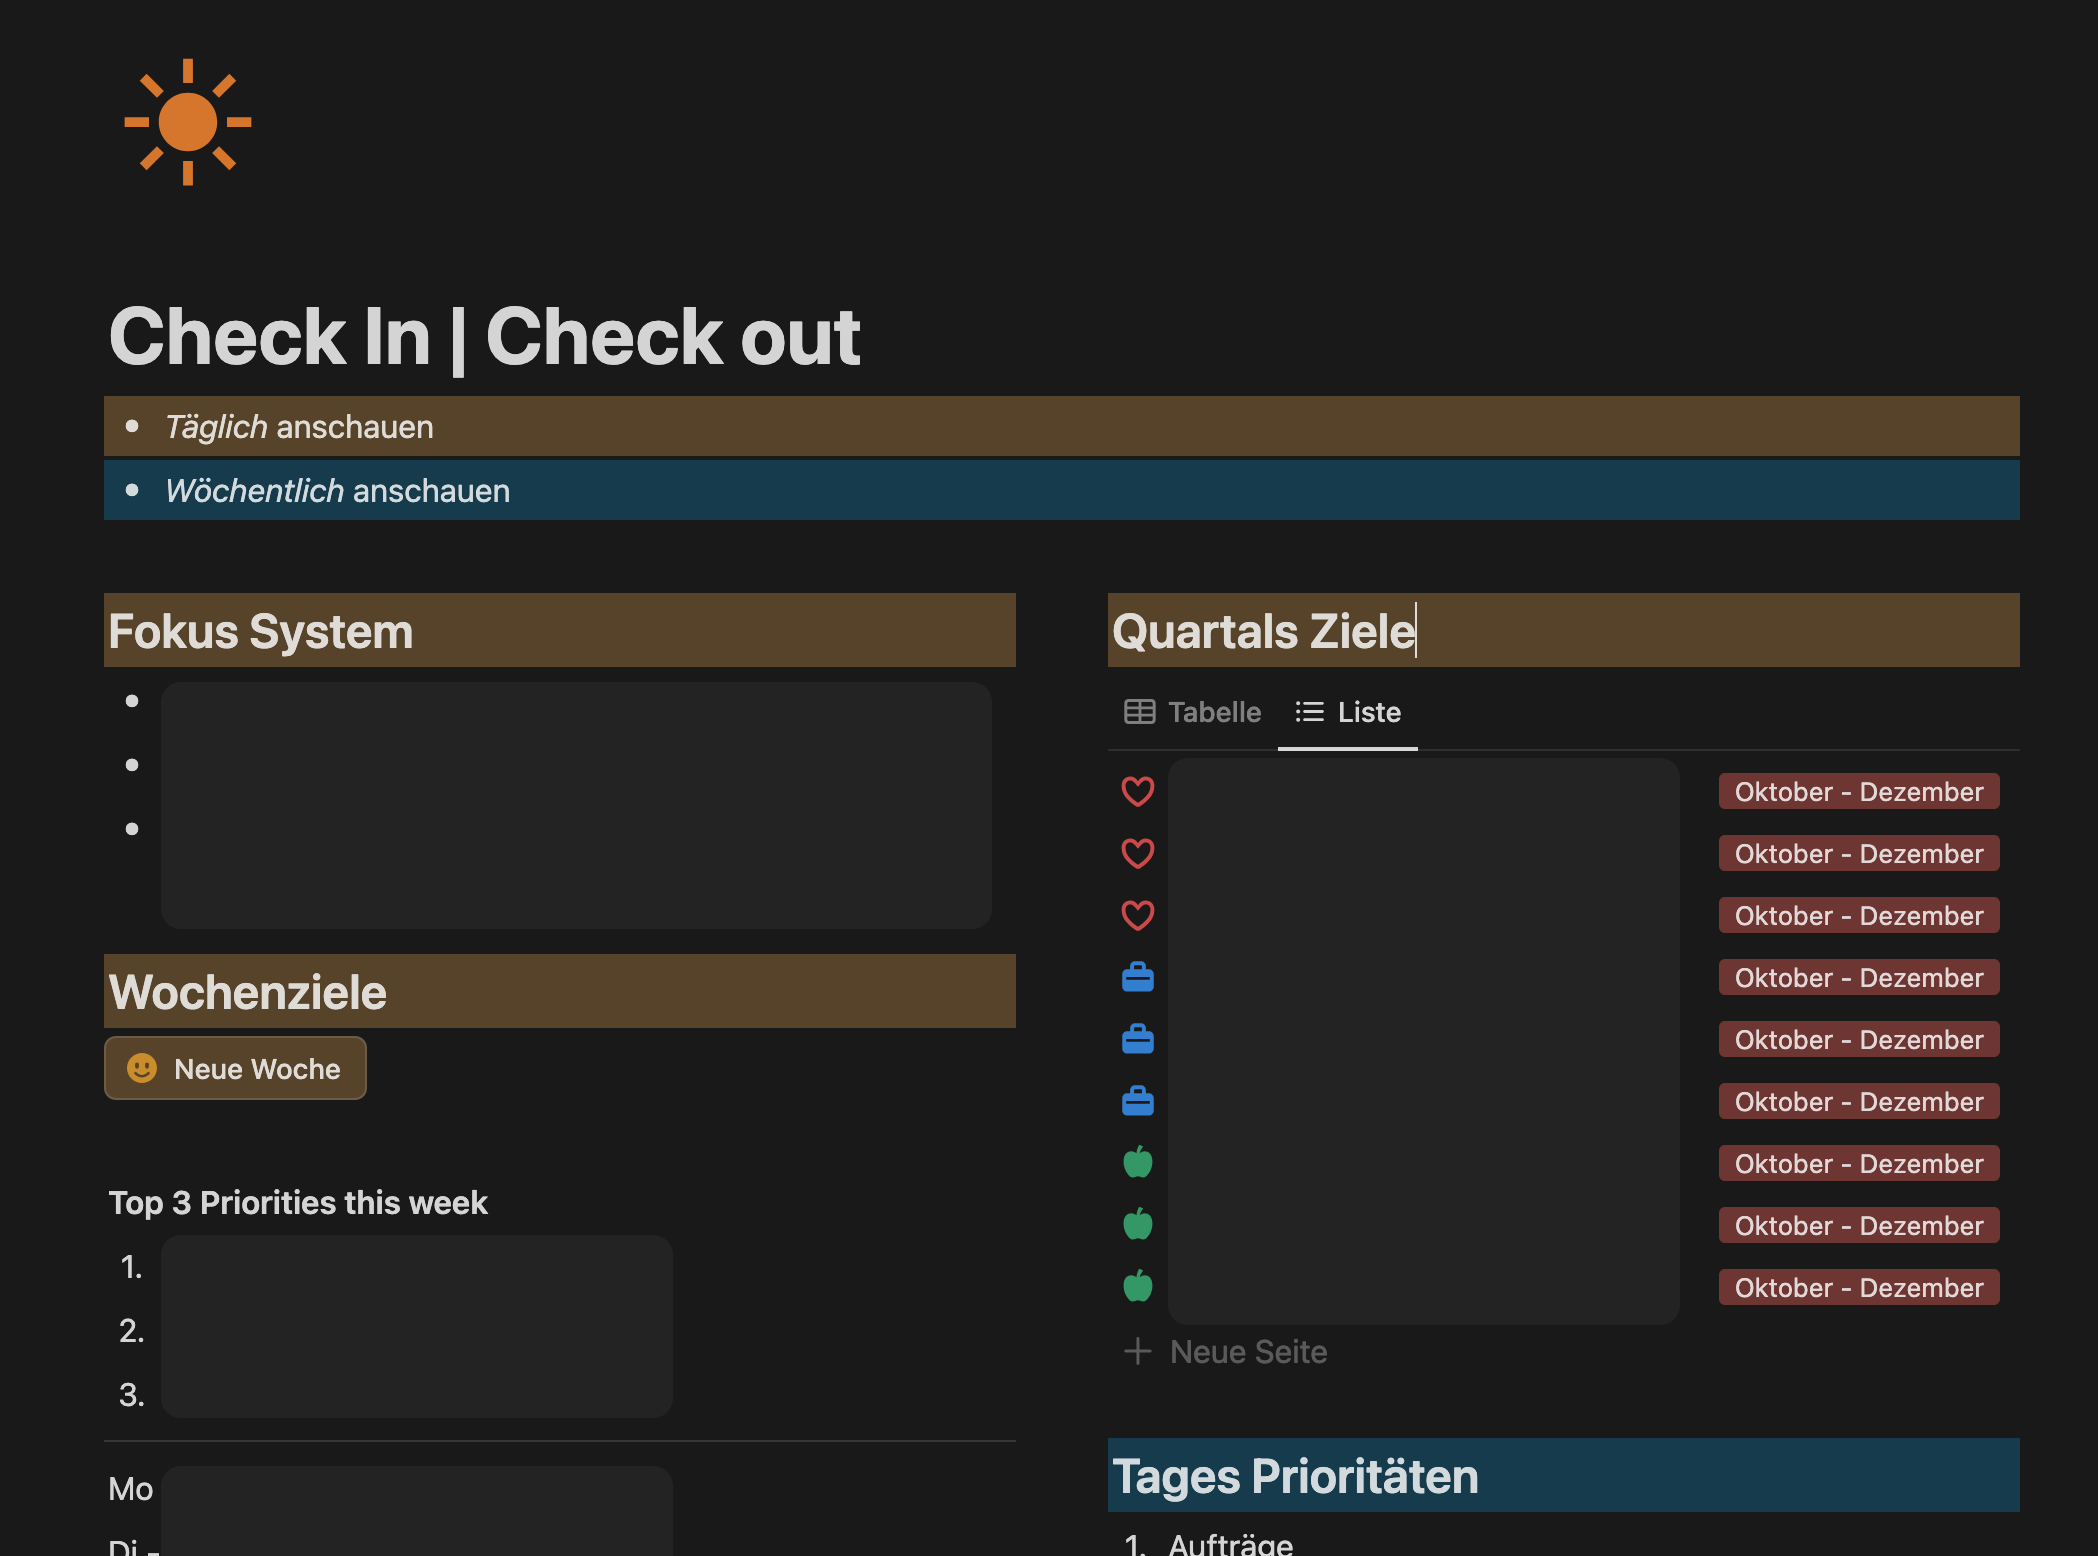Image resolution: width=2098 pixels, height=1556 pixels.
Task: Click the table icon beside Tabelle
Action: [x=1140, y=712]
